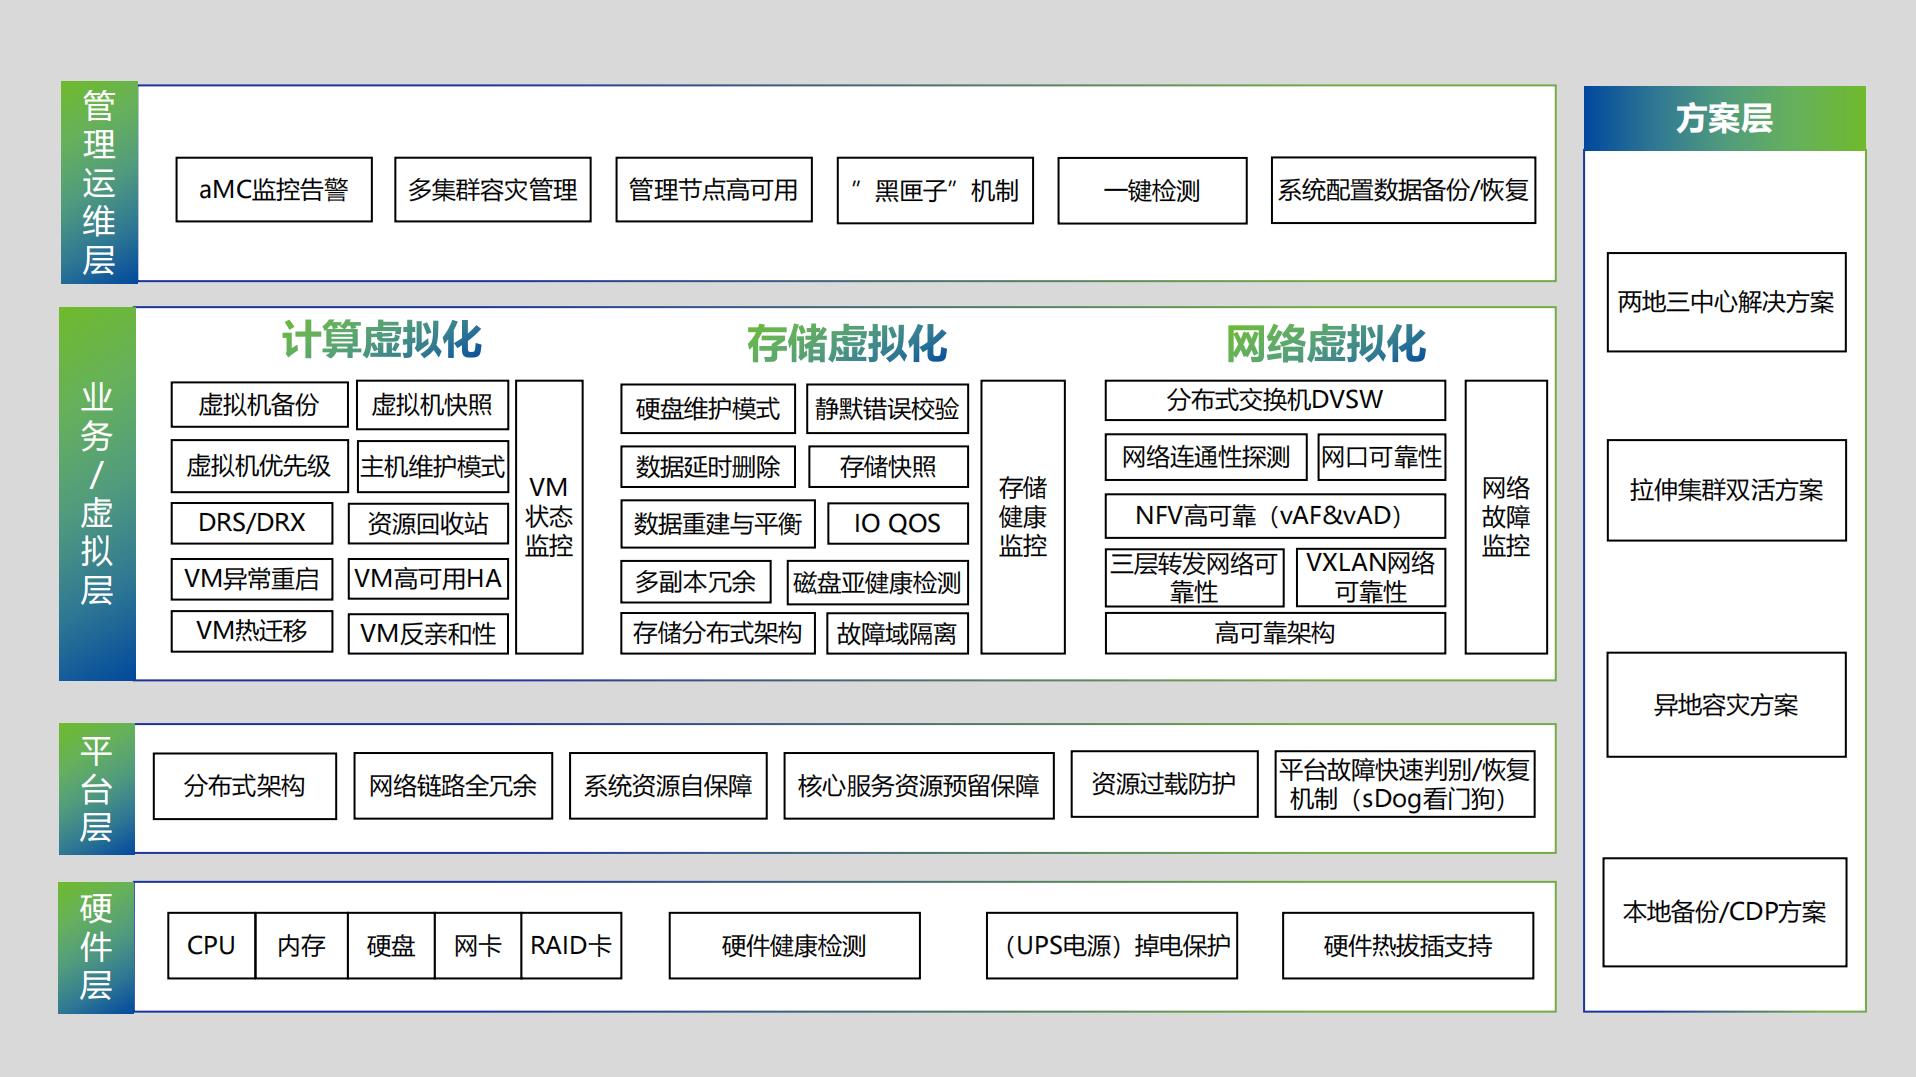
Task: Click the 多副本冗余 box
Action: tap(696, 582)
